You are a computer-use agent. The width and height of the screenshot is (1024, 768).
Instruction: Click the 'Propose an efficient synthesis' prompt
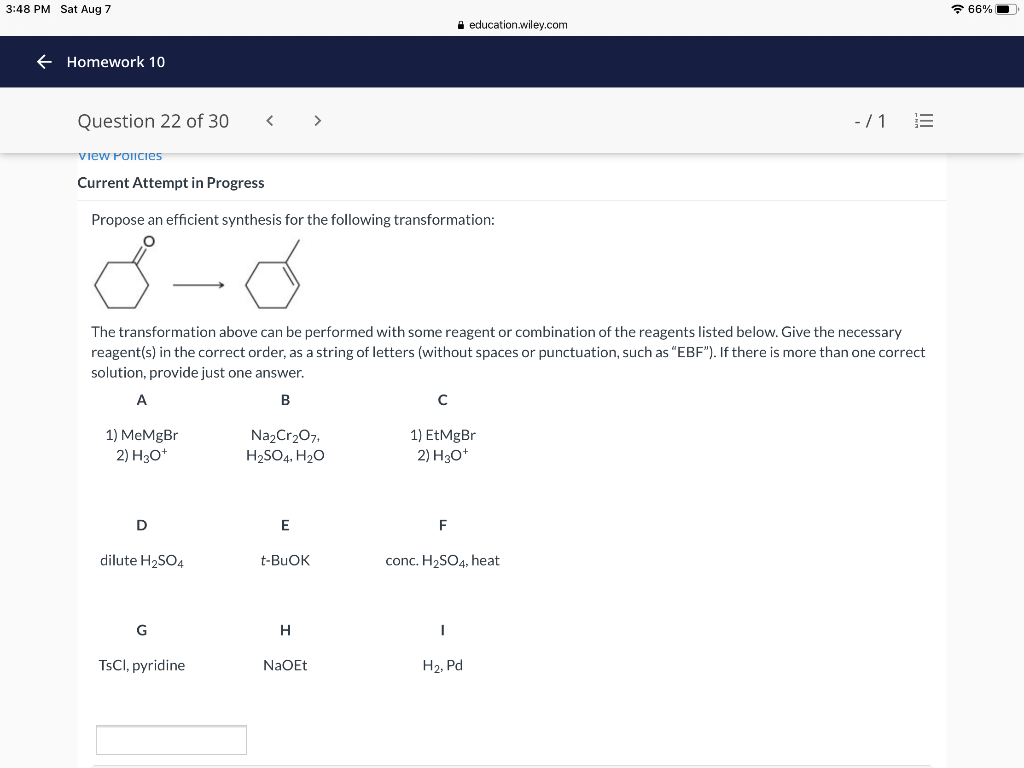pos(293,220)
